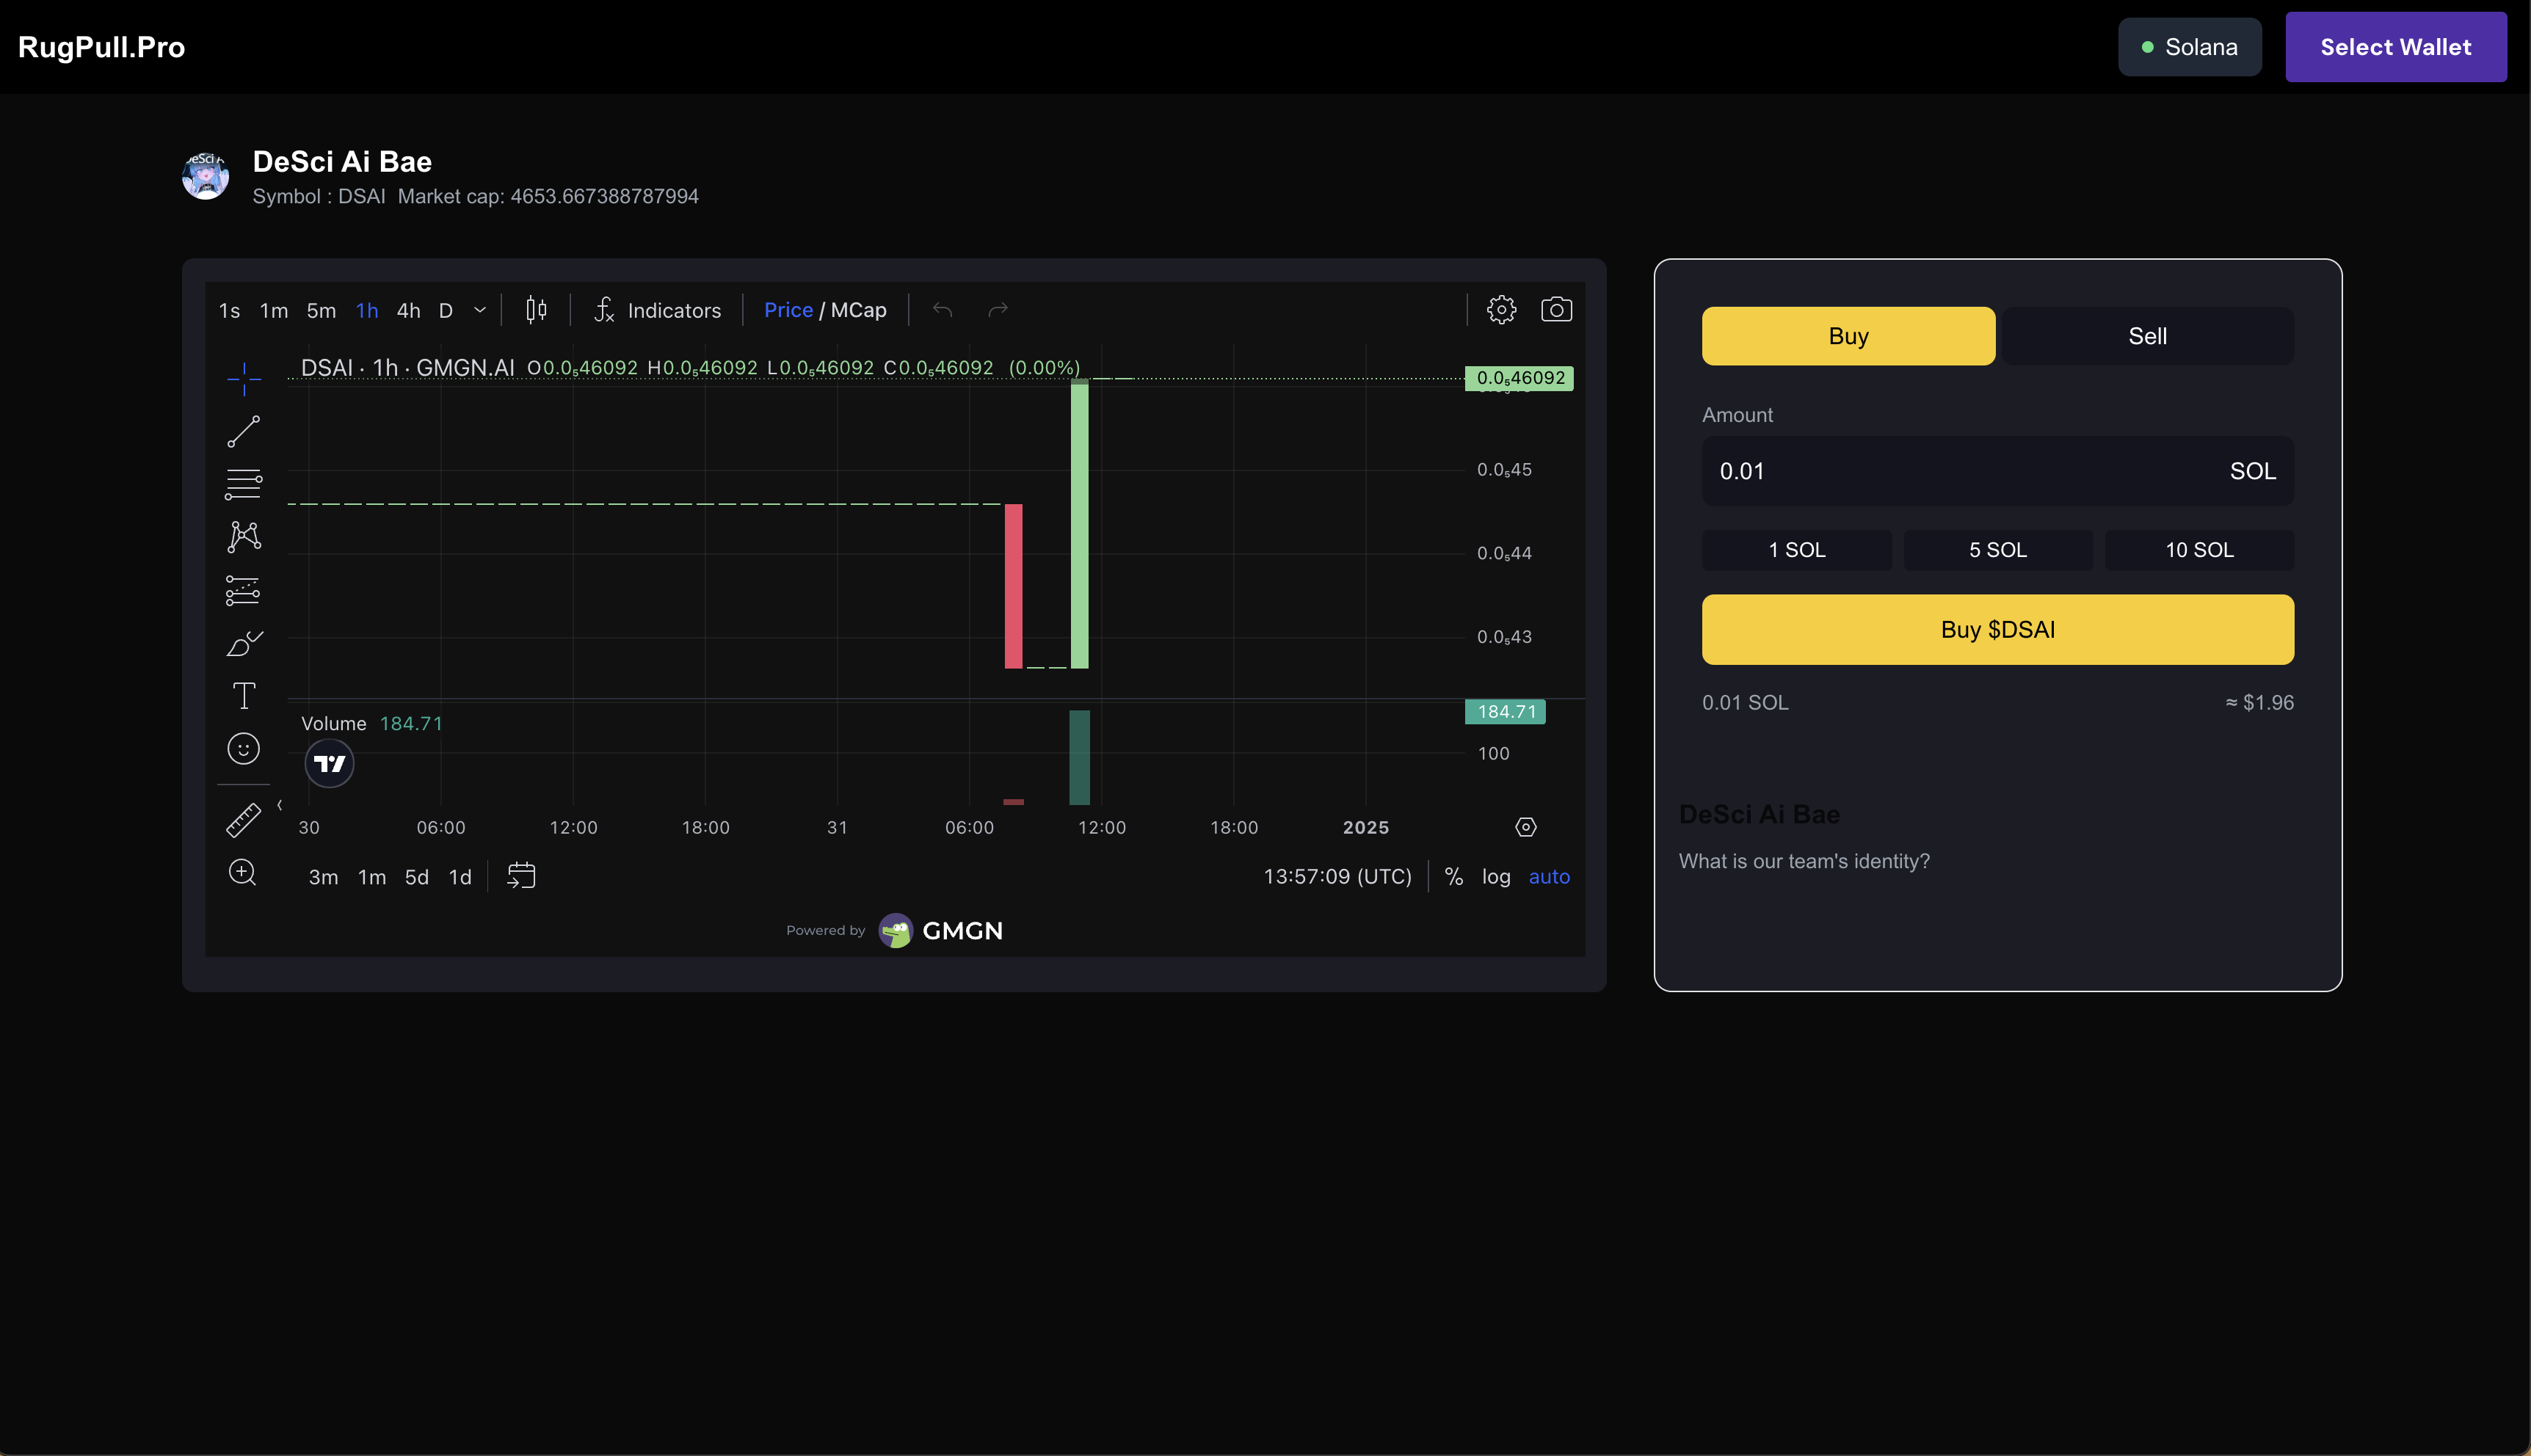Set date range to 3m
2531x1456 pixels.
coord(323,877)
